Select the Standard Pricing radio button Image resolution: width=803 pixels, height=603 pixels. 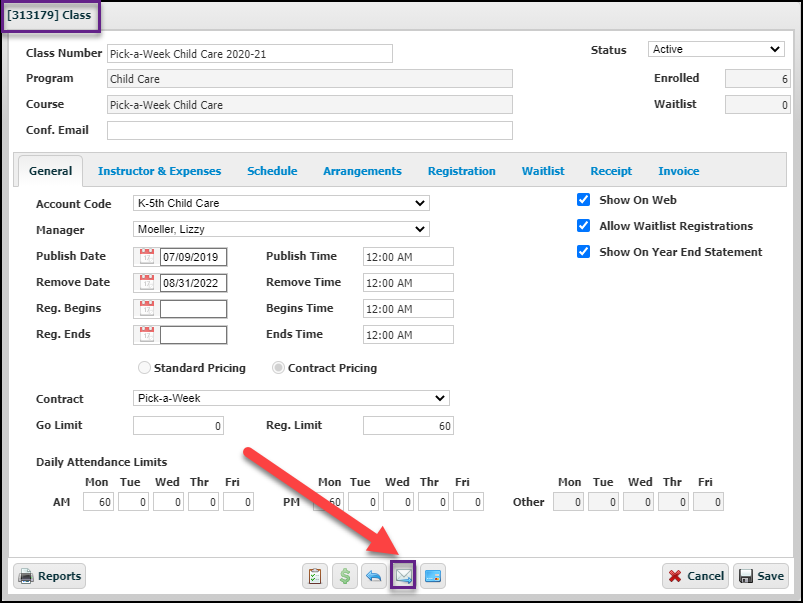coord(144,368)
